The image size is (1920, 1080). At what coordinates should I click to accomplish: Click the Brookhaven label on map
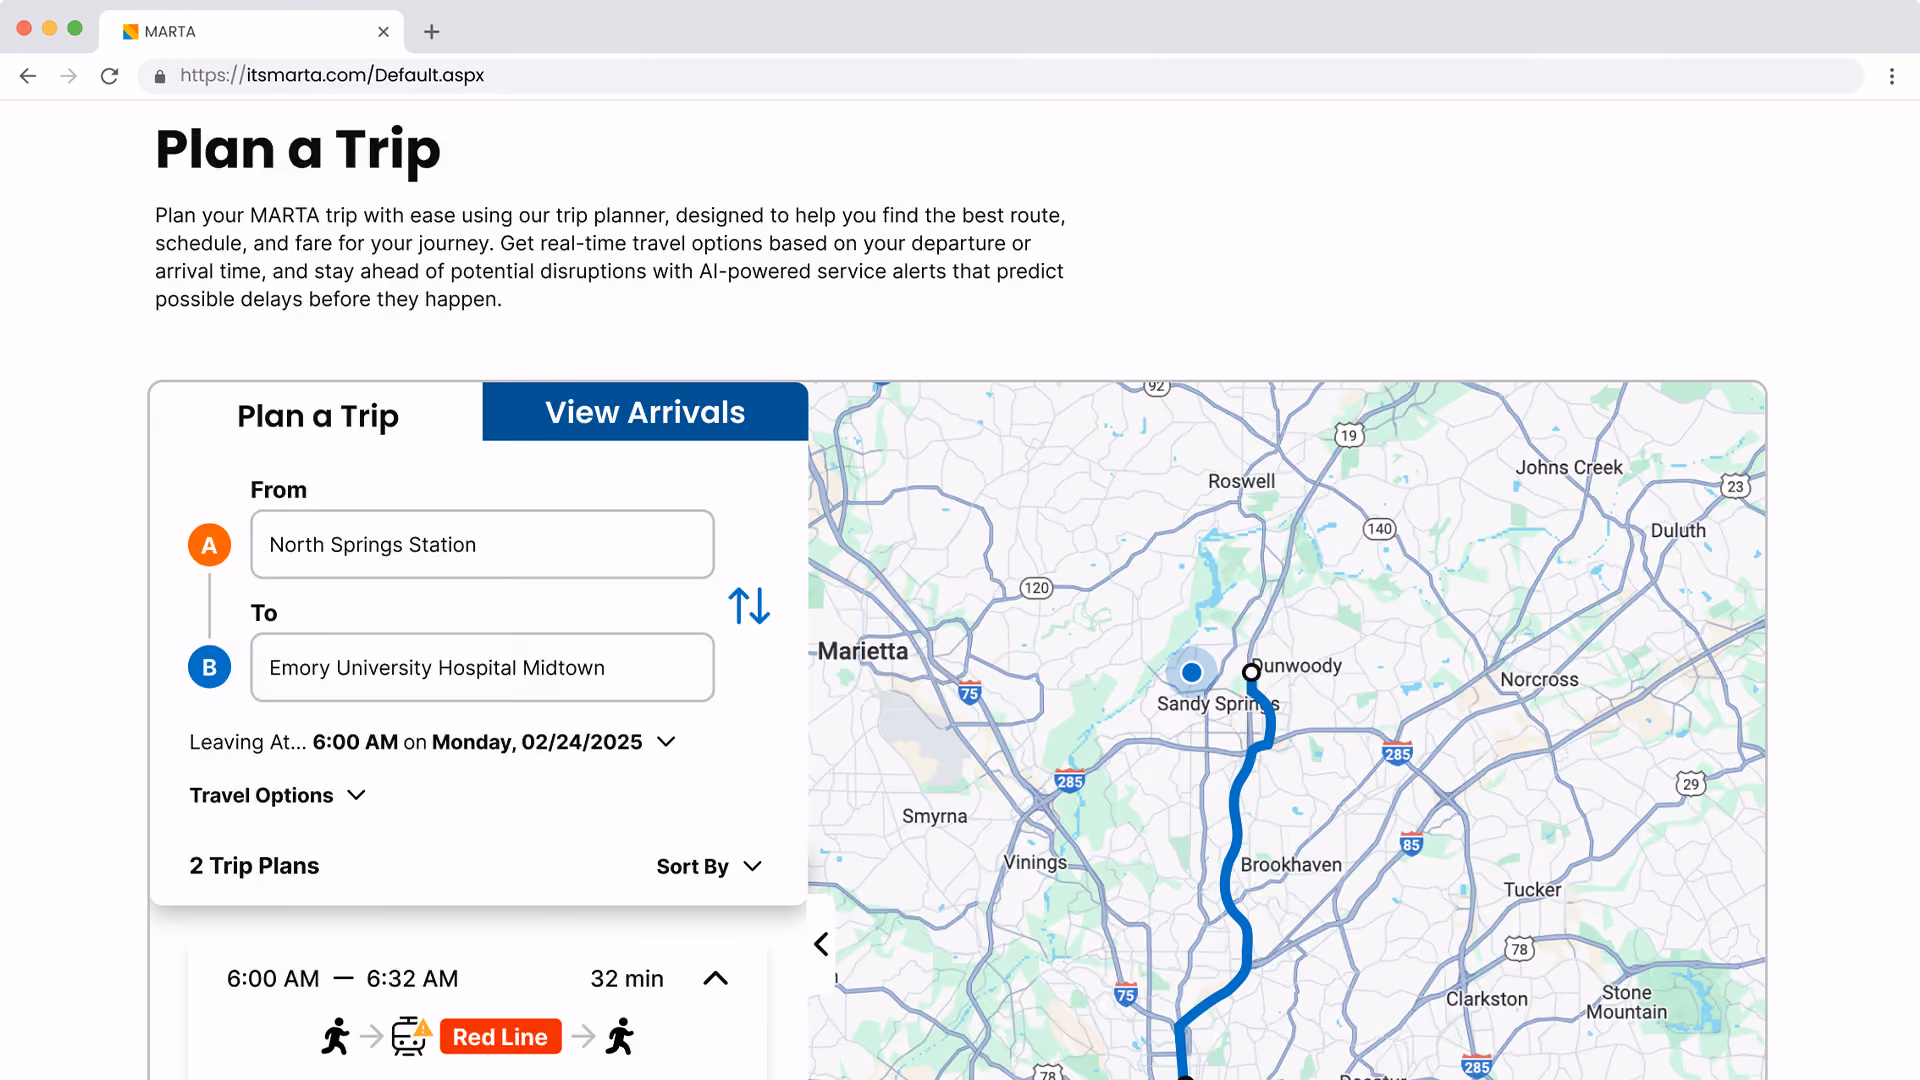click(x=1291, y=865)
